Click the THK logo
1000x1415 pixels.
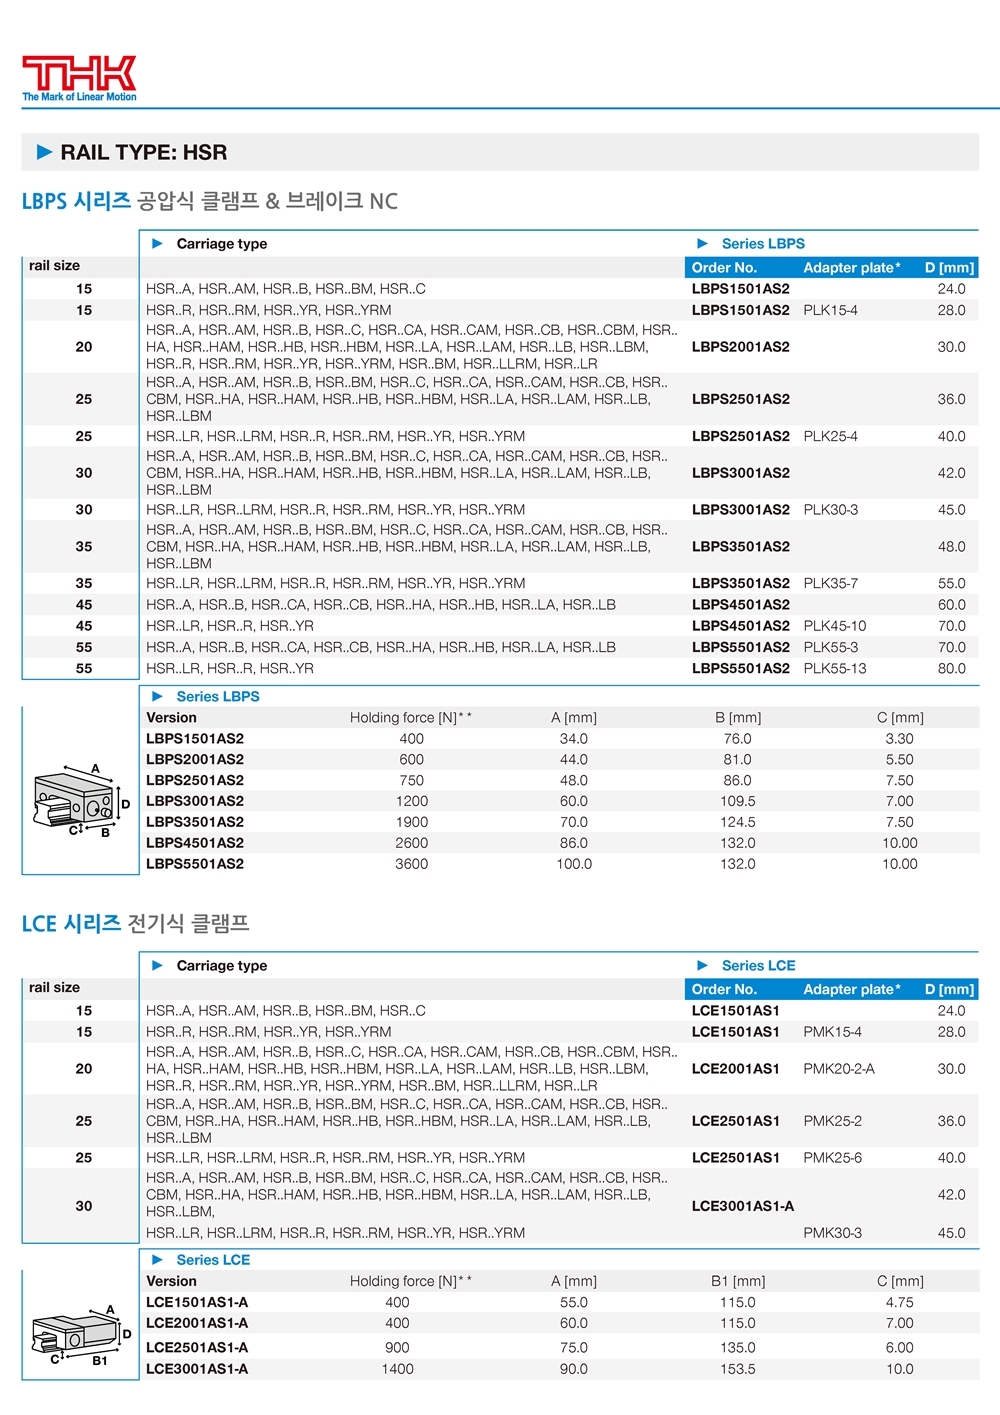point(79,79)
